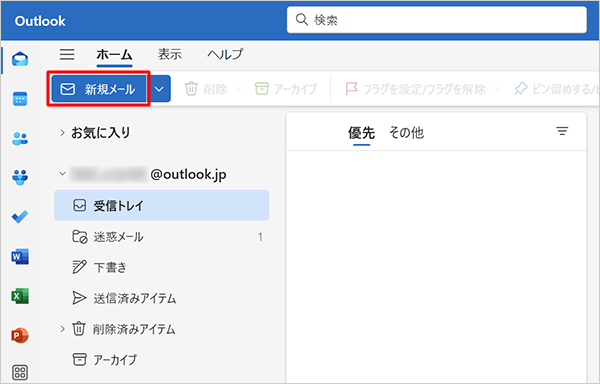The image size is (600, 384).
Task: Click the Outlook title text
Action: point(40,21)
